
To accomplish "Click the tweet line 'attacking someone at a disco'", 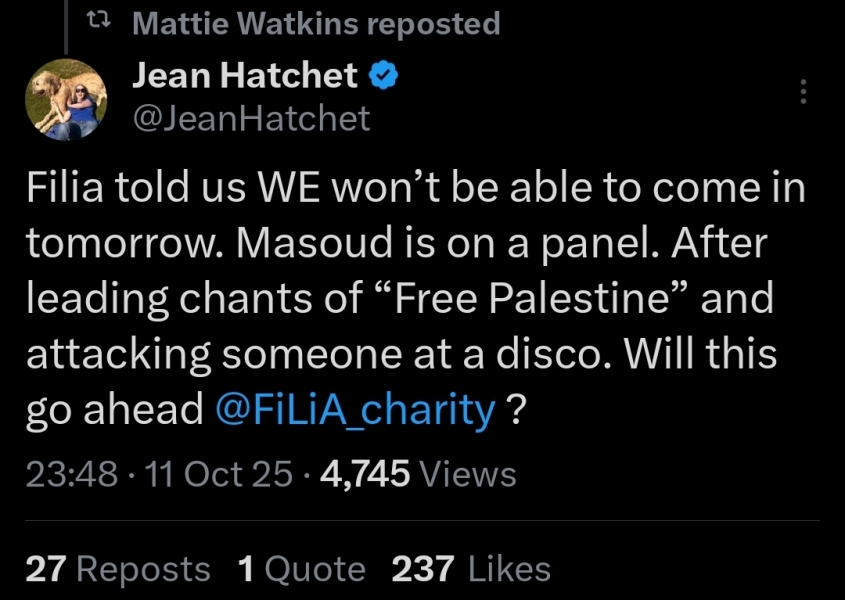I will pos(300,355).
